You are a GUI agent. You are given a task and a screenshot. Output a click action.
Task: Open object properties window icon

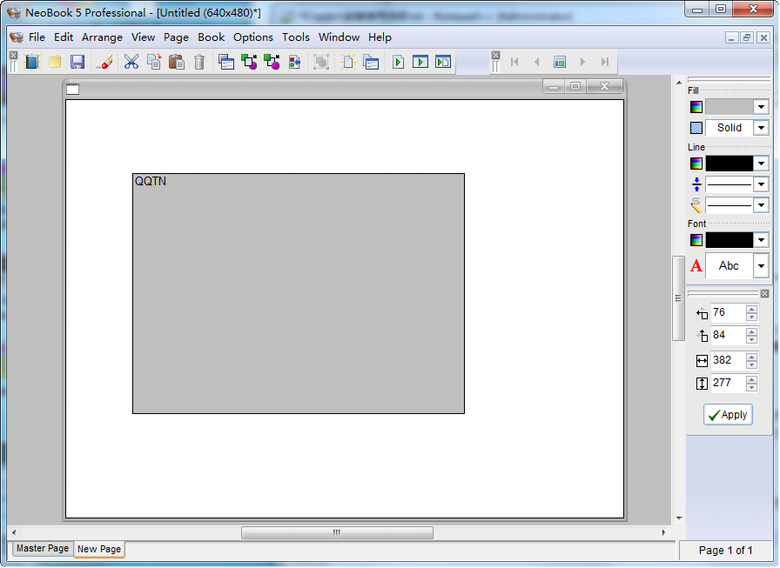226,62
